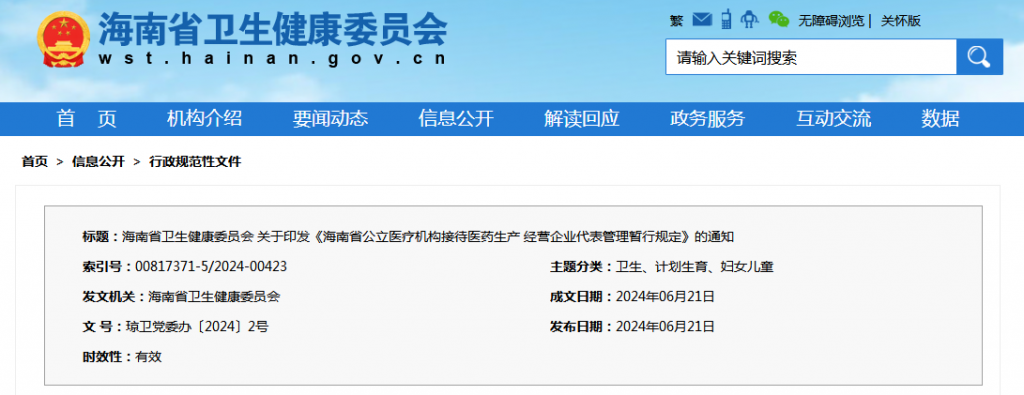
Task: Open the mobile phone version icon
Action: 726,19
